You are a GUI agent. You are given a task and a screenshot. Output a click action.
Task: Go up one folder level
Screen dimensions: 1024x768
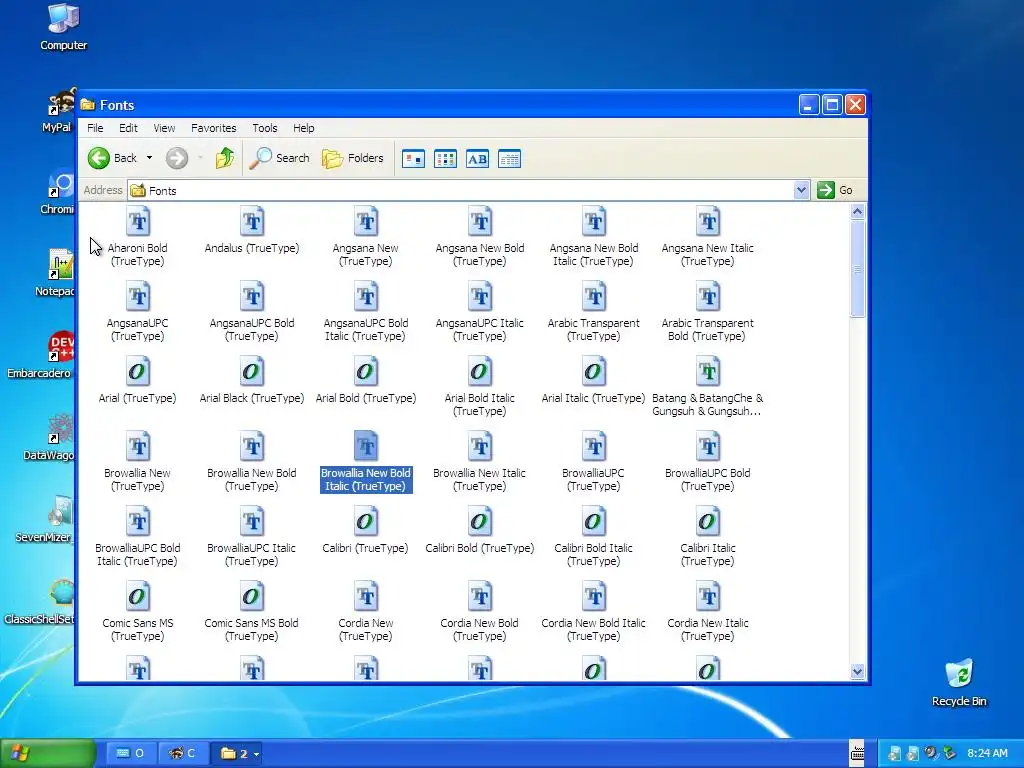click(x=225, y=158)
